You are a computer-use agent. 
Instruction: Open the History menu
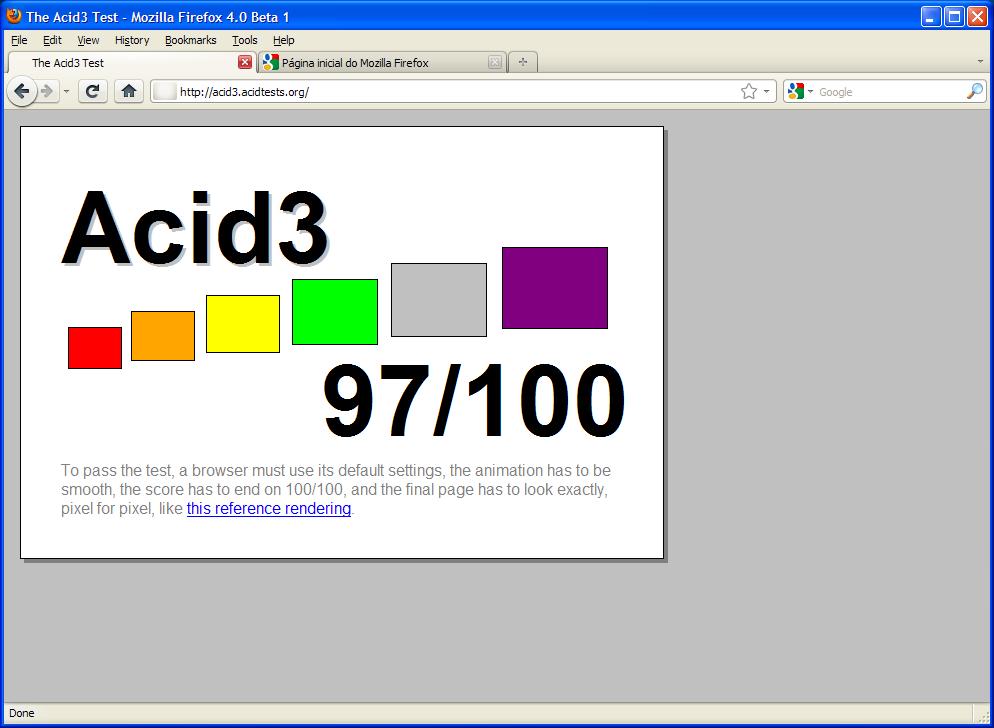click(132, 40)
